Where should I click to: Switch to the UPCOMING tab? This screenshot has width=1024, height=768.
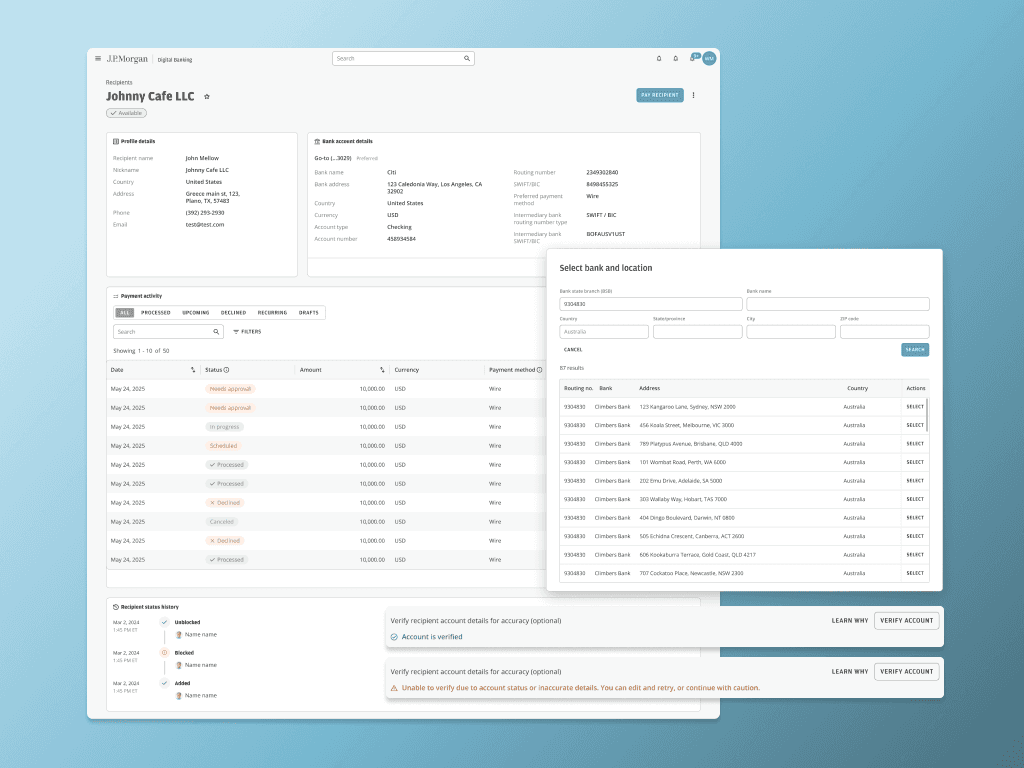coord(196,313)
